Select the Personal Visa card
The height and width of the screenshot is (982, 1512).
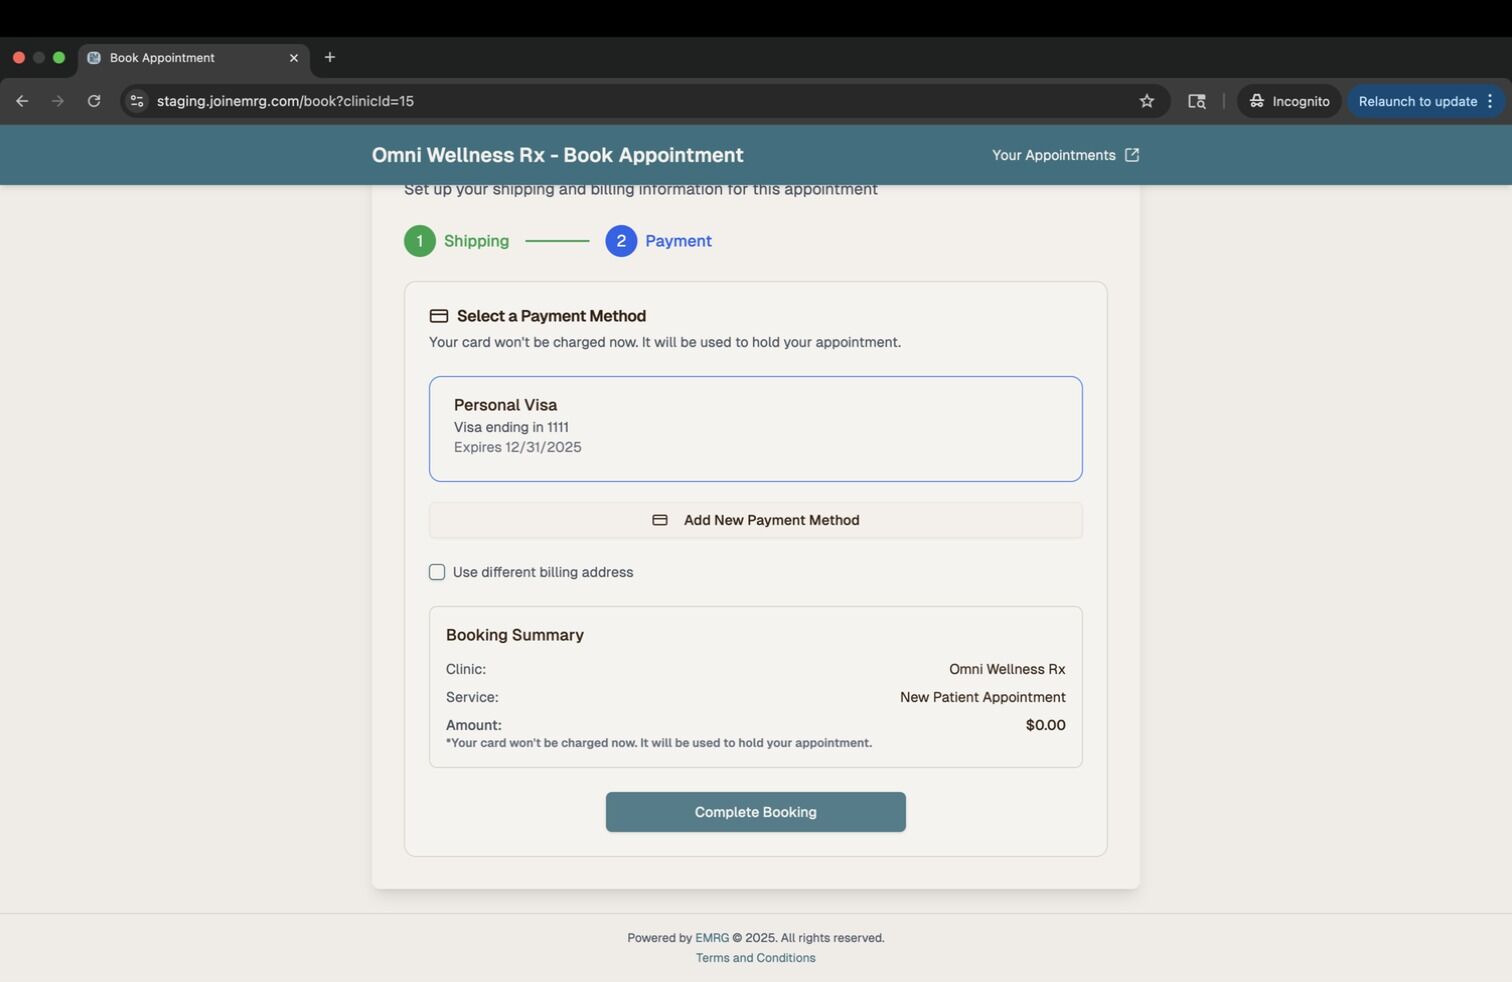756,429
